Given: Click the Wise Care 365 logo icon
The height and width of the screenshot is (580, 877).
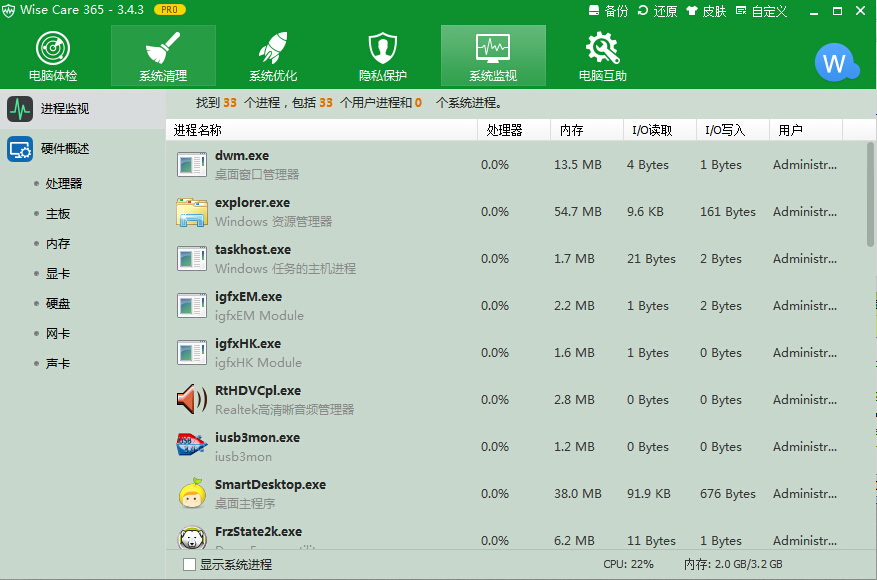Looking at the screenshot, I should pos(8,10).
